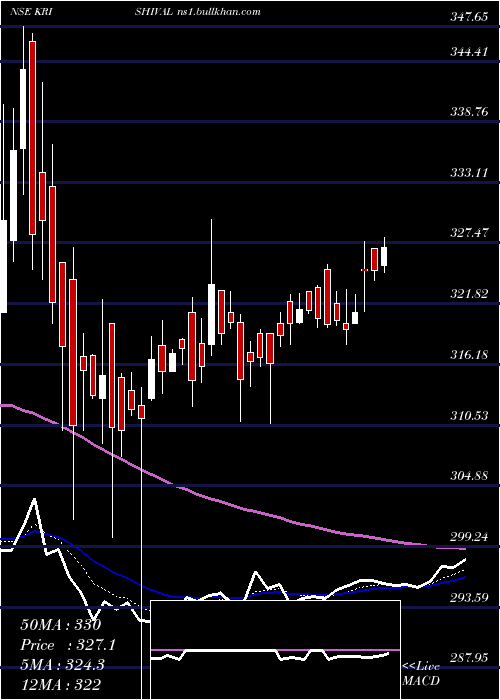Click the 338.76 price level label
The width and height of the screenshot is (500, 700).
pyautogui.click(x=468, y=112)
